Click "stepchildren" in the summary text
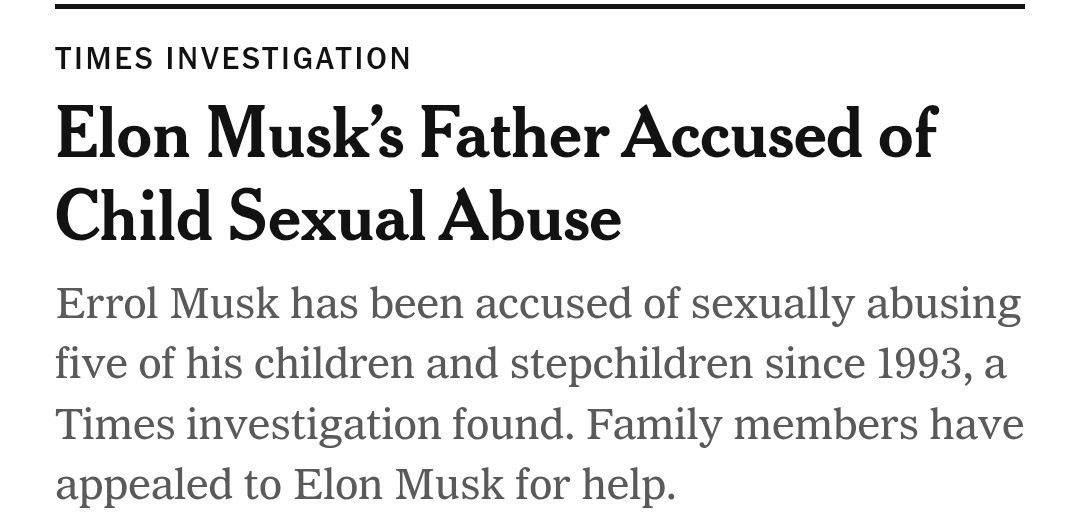The width and height of the screenshot is (1080, 532). 631,365
